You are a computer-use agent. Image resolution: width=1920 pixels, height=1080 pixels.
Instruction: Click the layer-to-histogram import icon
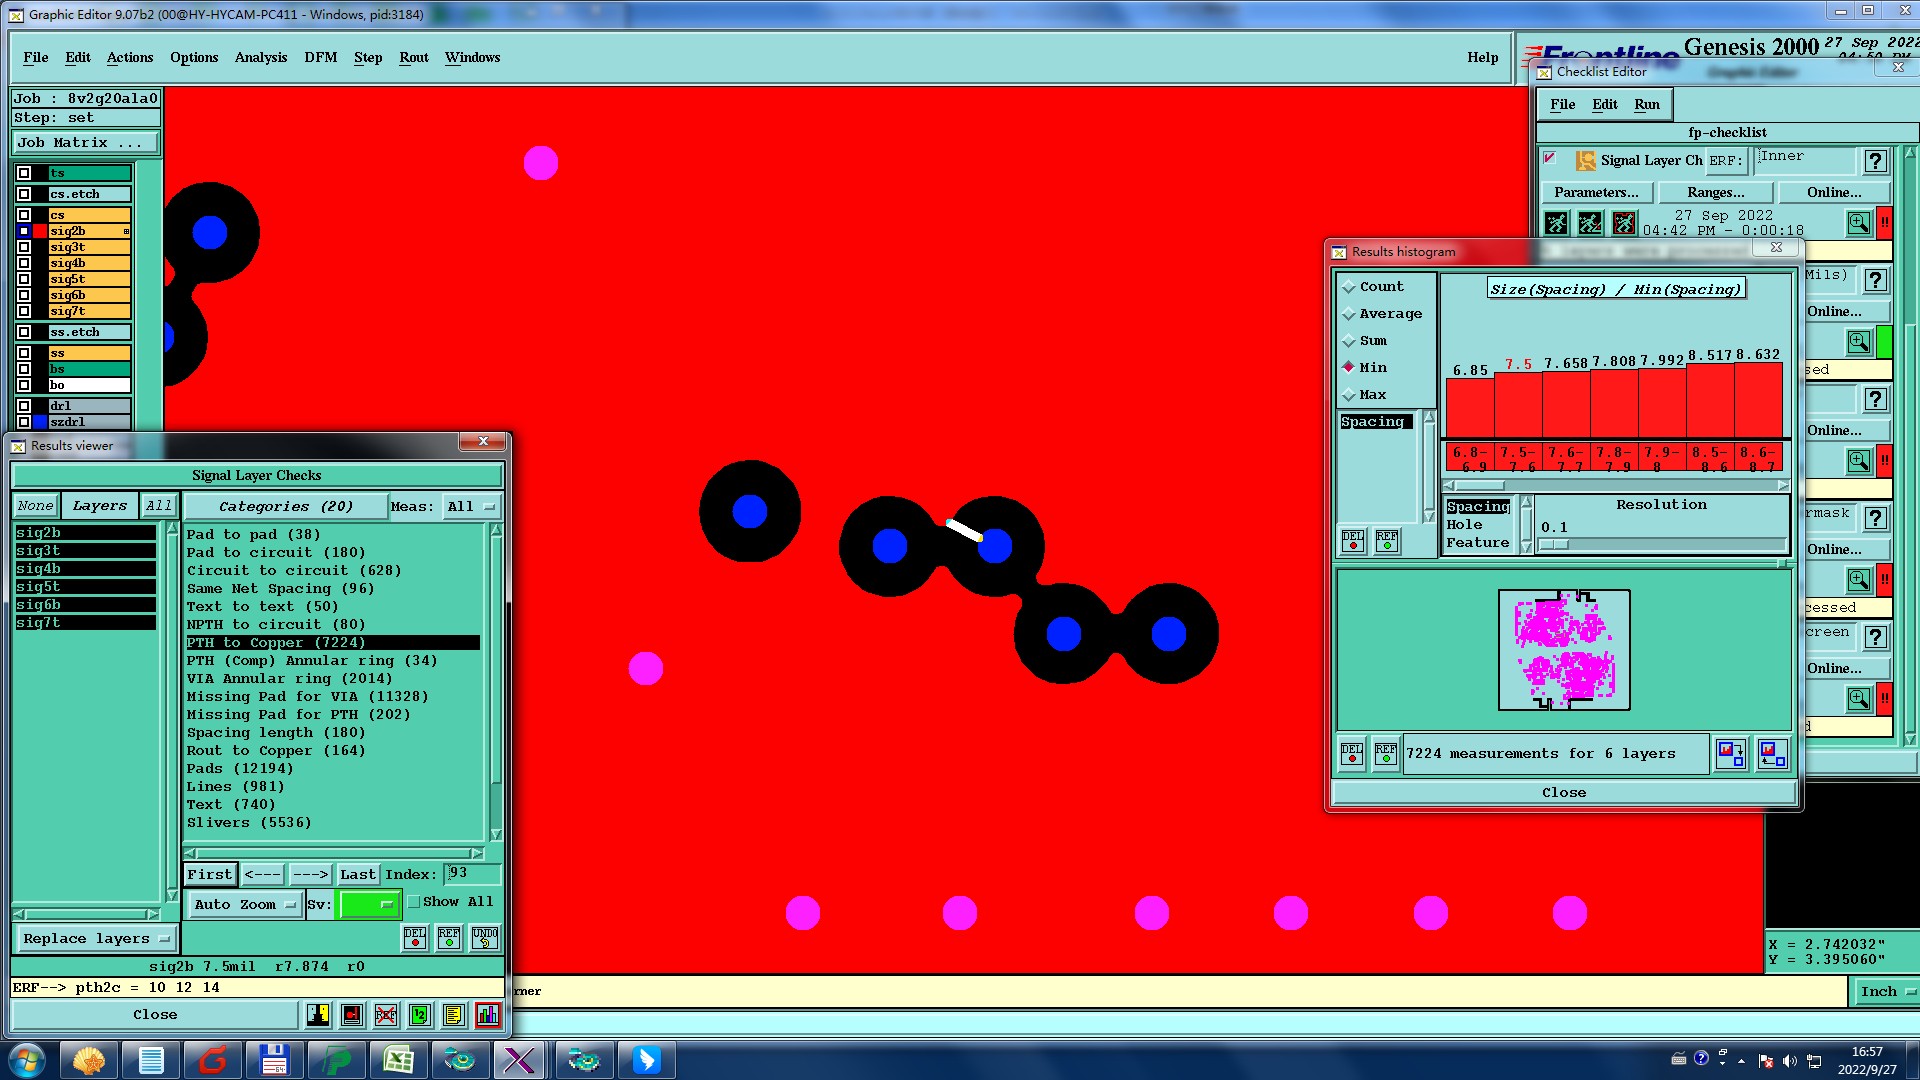click(1773, 754)
